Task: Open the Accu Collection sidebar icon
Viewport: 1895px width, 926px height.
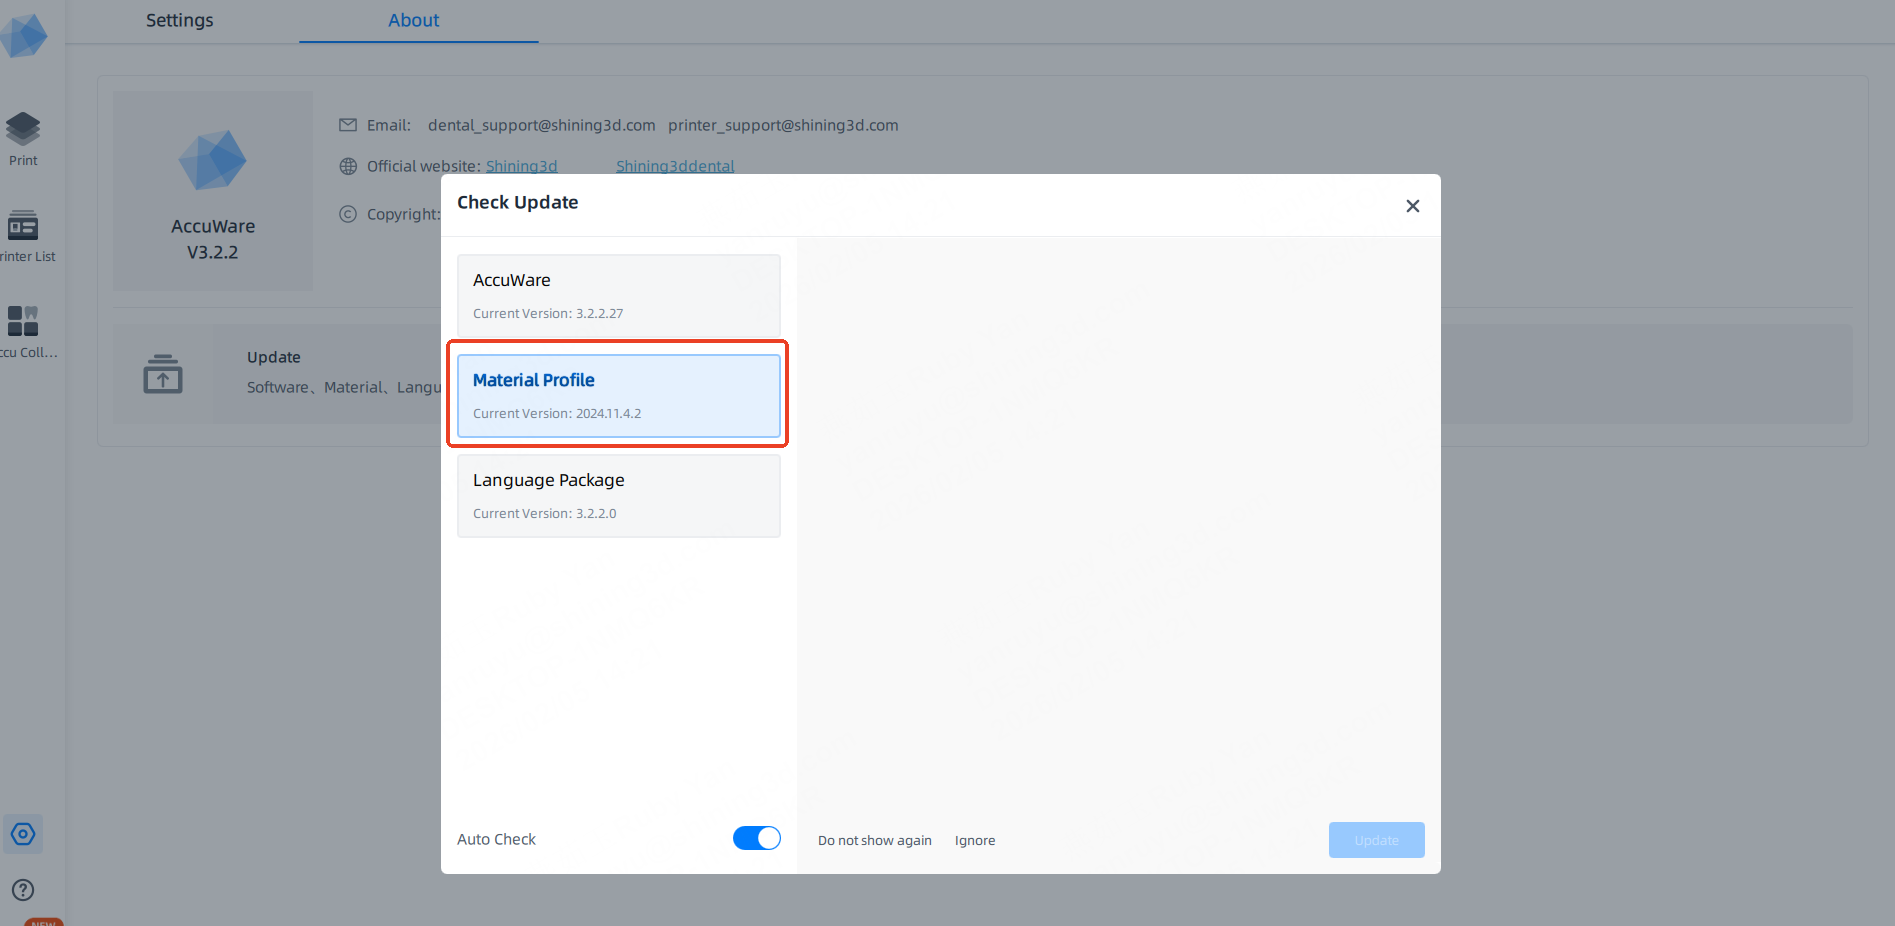Action: pos(24,332)
